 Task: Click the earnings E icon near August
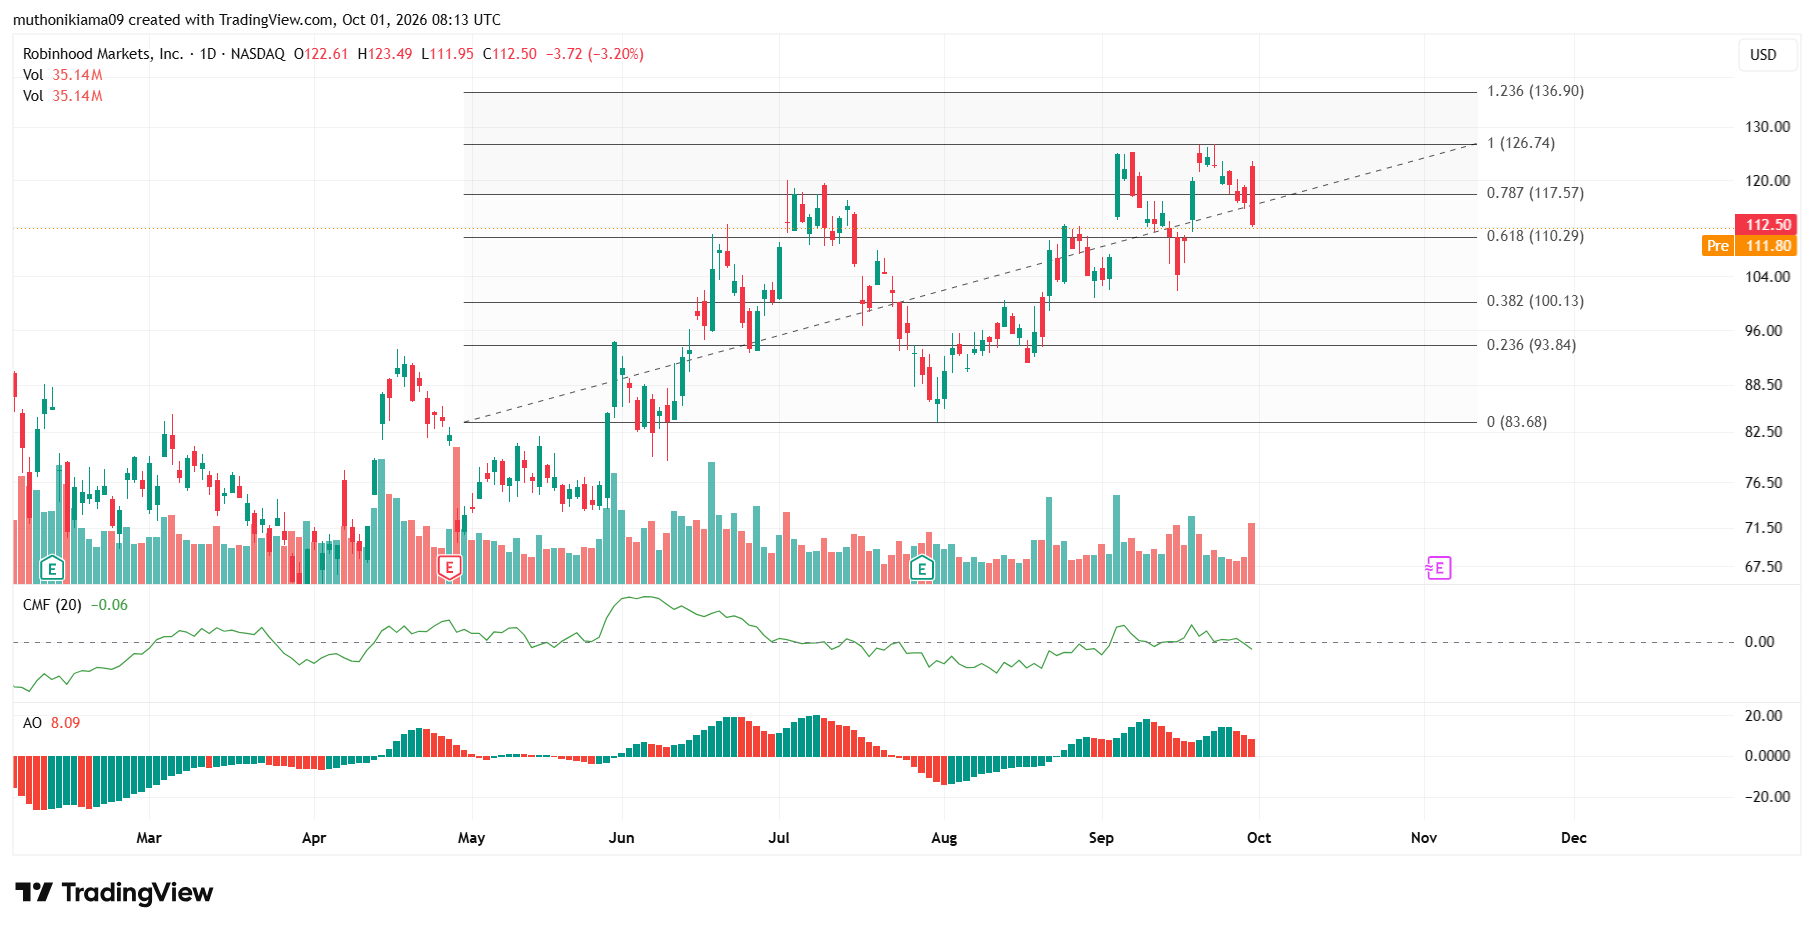tap(922, 569)
